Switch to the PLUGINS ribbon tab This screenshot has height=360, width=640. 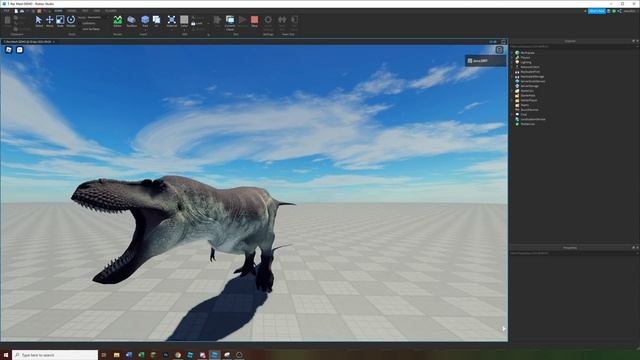111,11
